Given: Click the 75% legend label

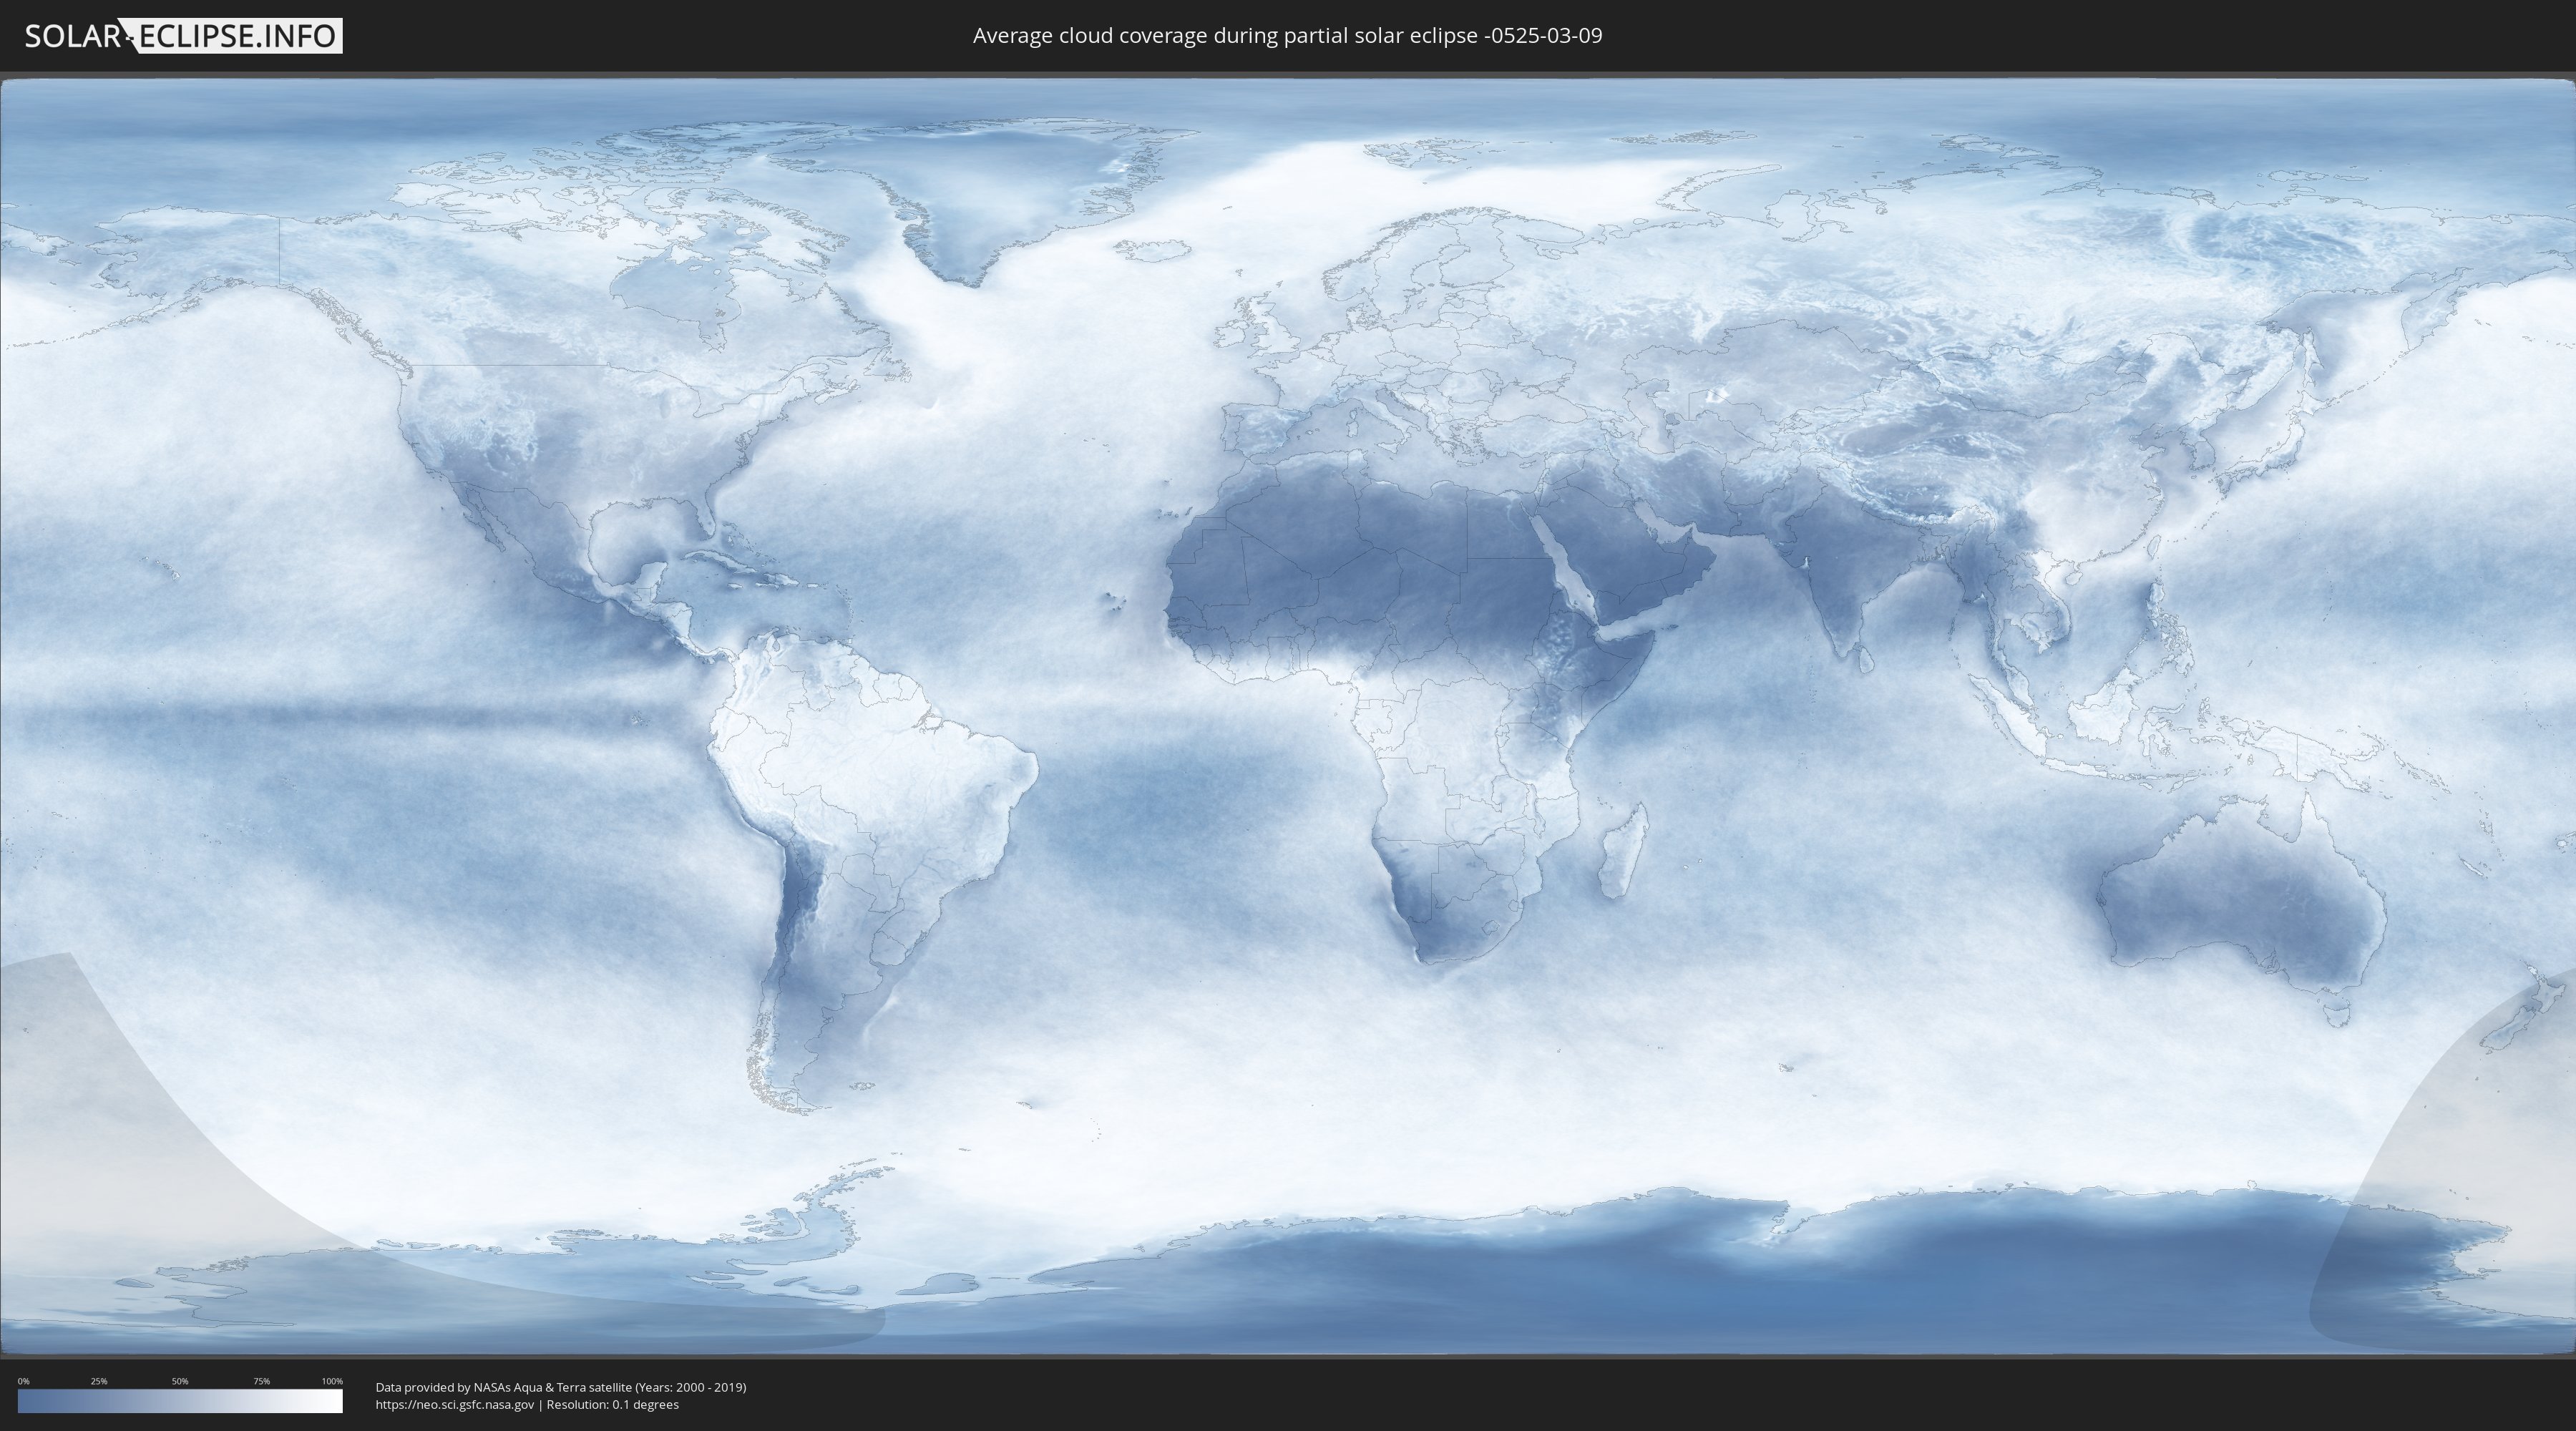Looking at the screenshot, I should 261,1381.
